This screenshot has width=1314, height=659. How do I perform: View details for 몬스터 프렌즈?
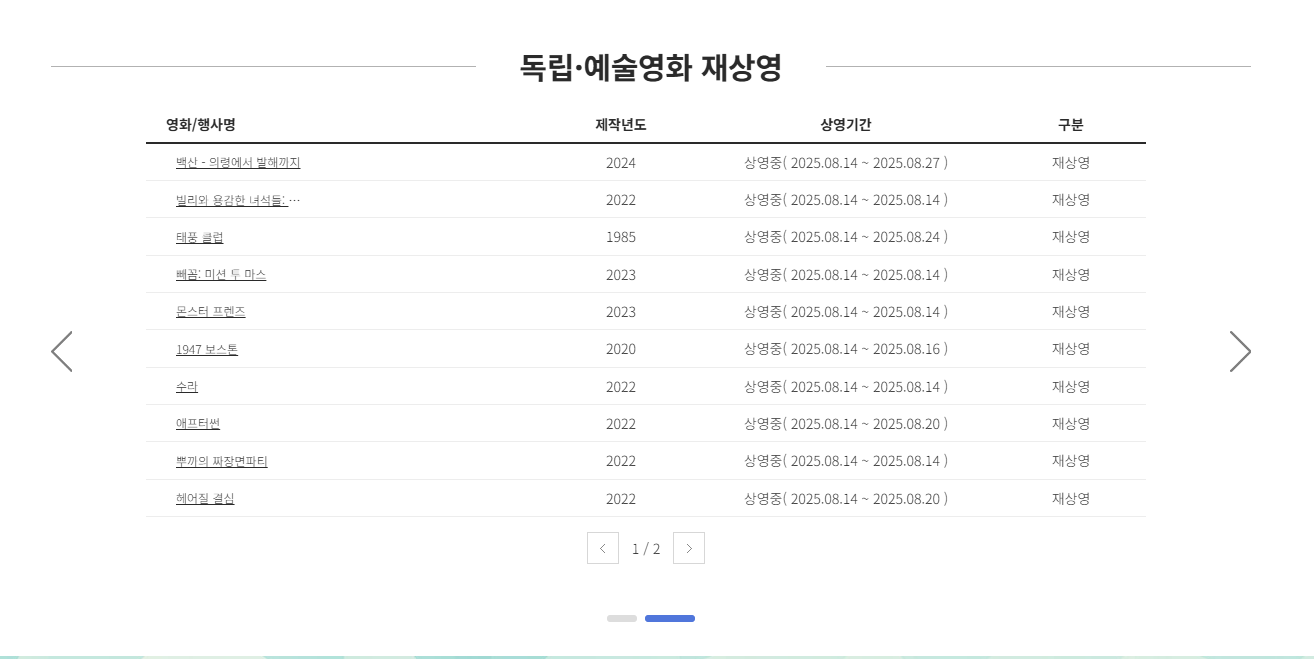(x=211, y=311)
